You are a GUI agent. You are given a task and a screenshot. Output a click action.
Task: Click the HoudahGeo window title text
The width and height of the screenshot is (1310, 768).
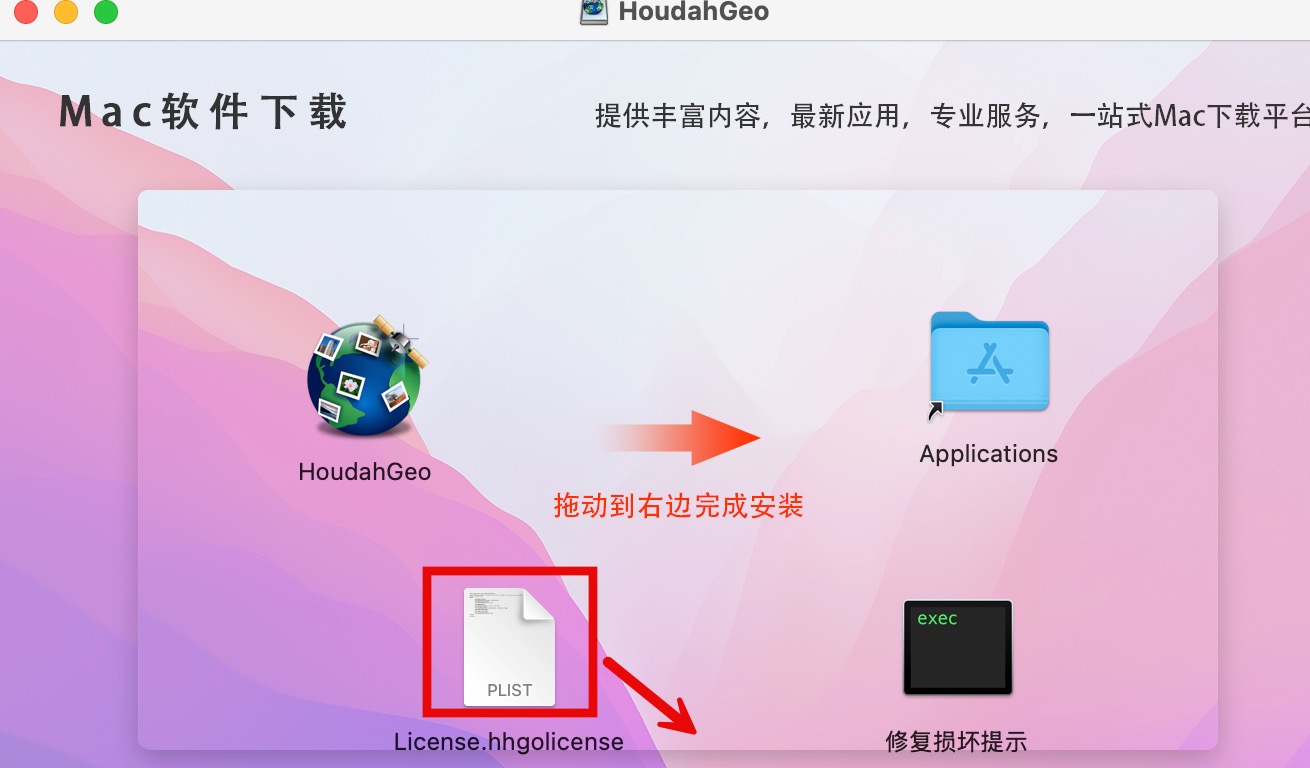(694, 12)
